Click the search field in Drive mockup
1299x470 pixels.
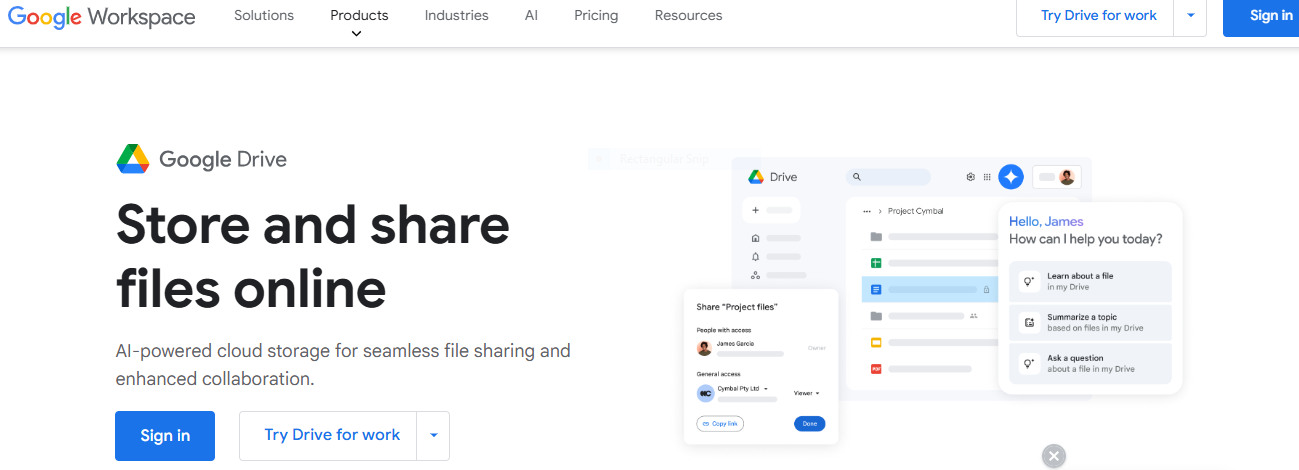pyautogui.click(x=888, y=177)
